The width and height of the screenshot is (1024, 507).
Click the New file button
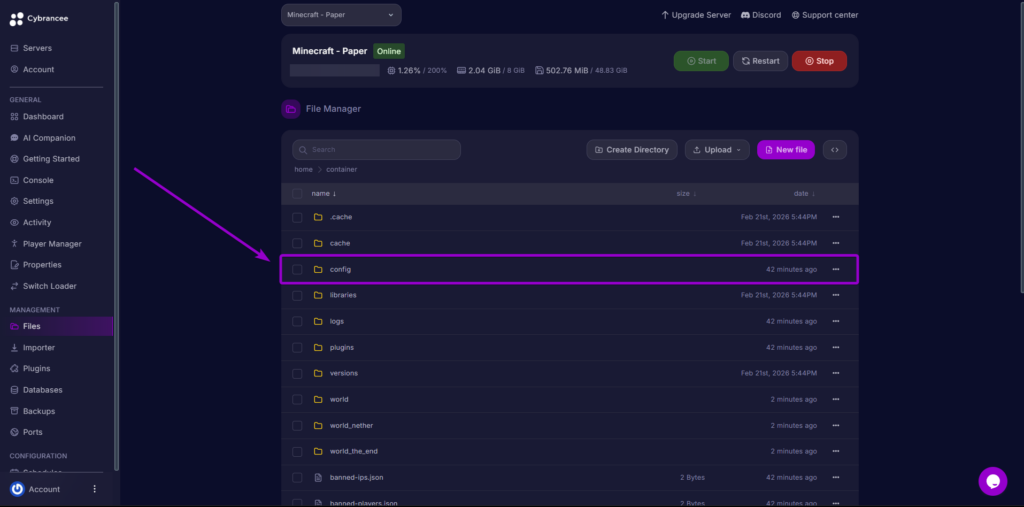786,150
